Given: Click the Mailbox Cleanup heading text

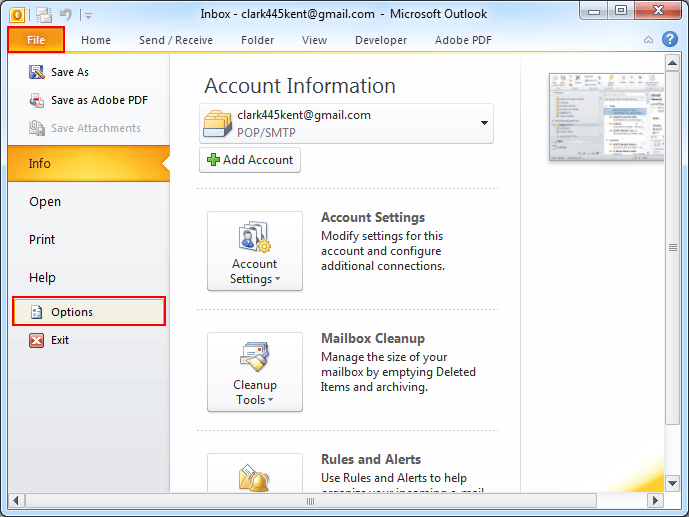Looking at the screenshot, I should tap(373, 338).
